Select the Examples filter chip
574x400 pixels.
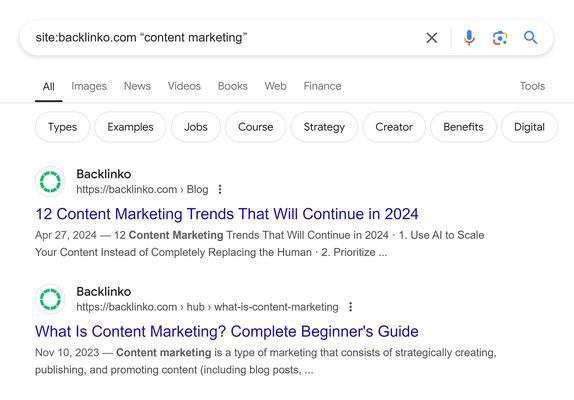[130, 127]
